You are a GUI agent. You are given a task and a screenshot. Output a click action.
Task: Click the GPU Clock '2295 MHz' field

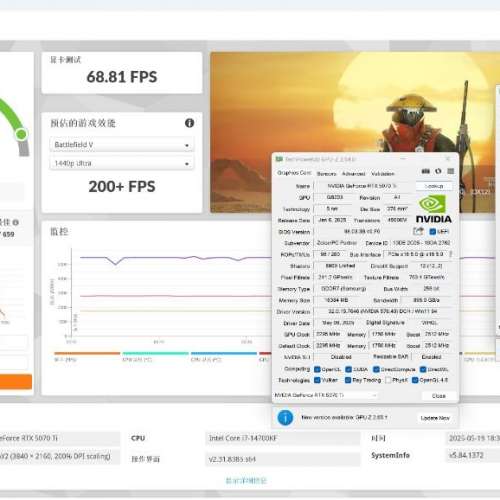click(x=328, y=334)
